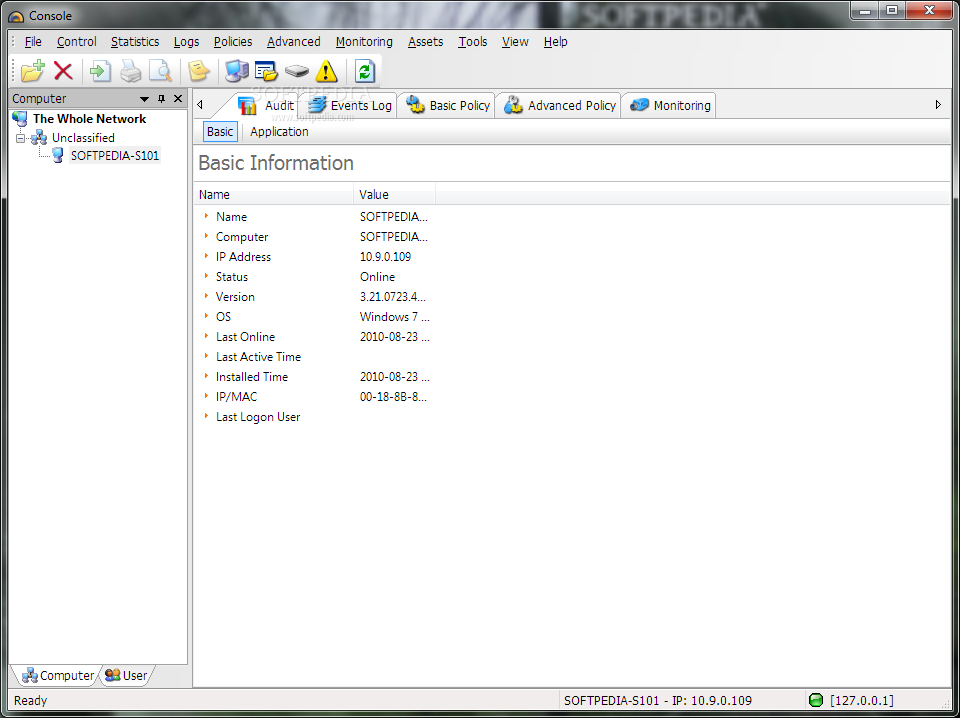Switch to the Events Log tab
Viewport: 960px width, 718px height.
(x=351, y=105)
